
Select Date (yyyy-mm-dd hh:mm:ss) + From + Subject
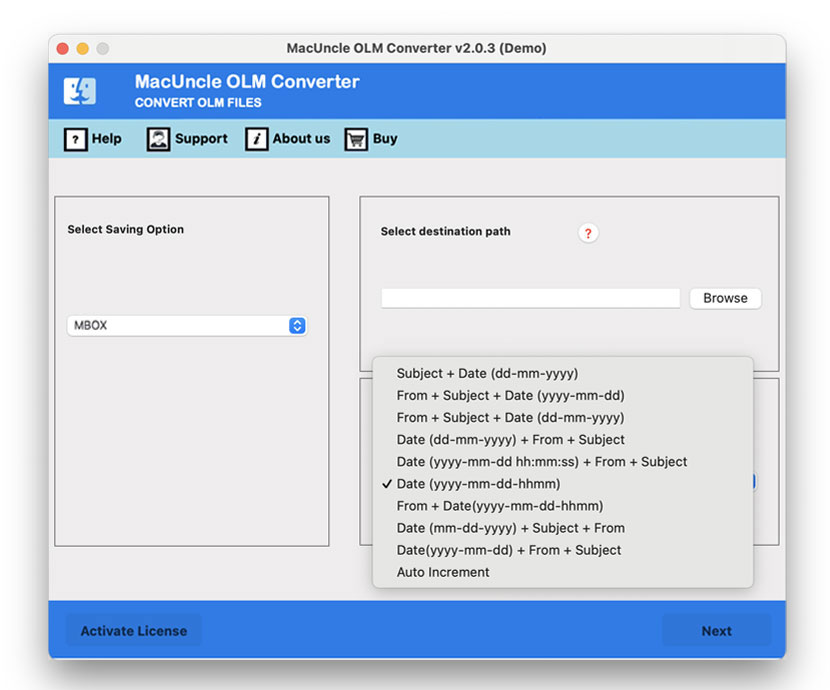541,461
